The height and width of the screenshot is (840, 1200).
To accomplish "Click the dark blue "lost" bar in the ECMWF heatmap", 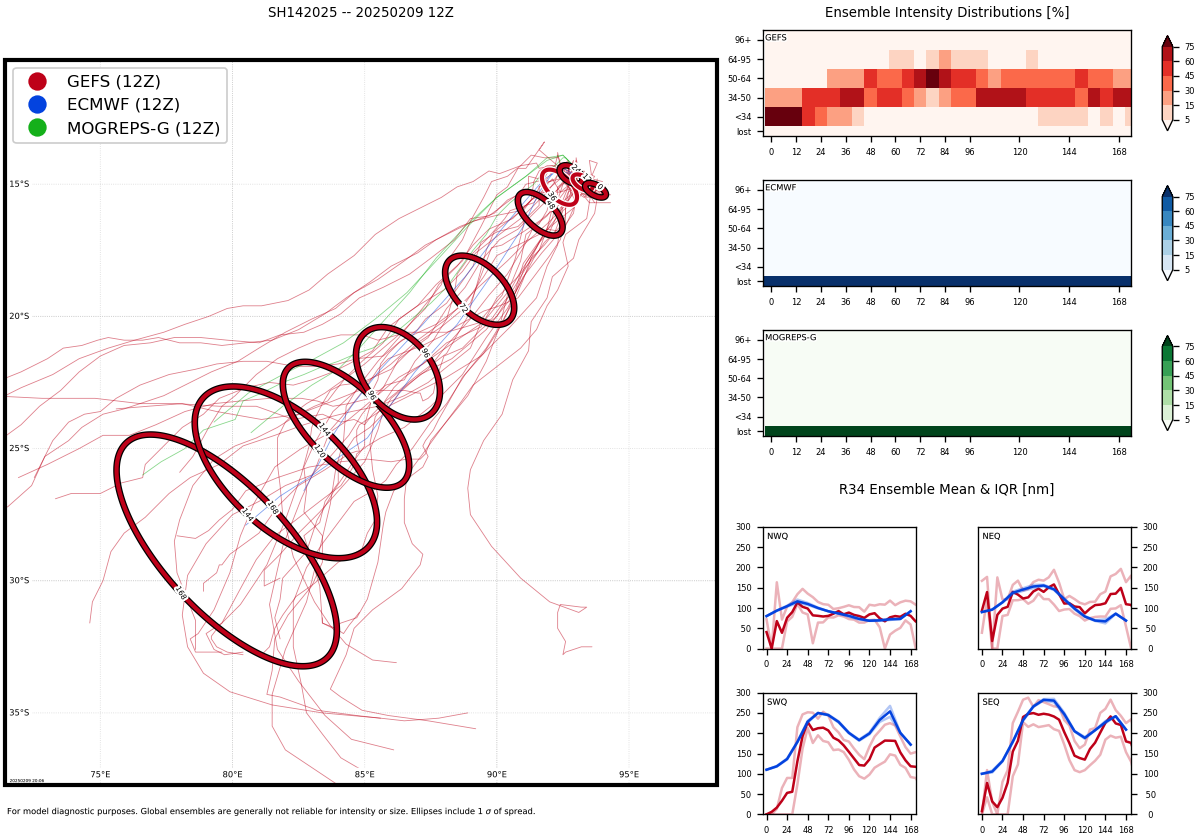I will (x=947, y=281).
